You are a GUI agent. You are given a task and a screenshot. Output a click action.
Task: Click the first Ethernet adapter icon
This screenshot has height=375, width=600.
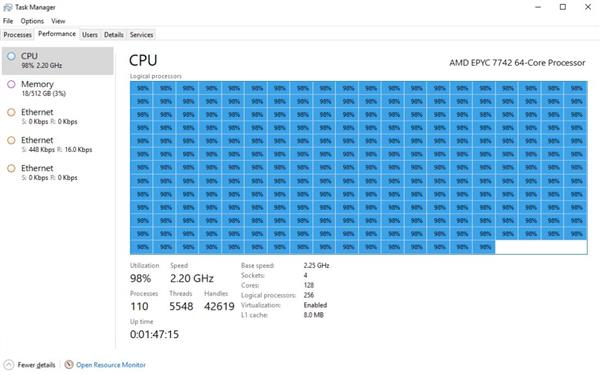tap(11, 112)
